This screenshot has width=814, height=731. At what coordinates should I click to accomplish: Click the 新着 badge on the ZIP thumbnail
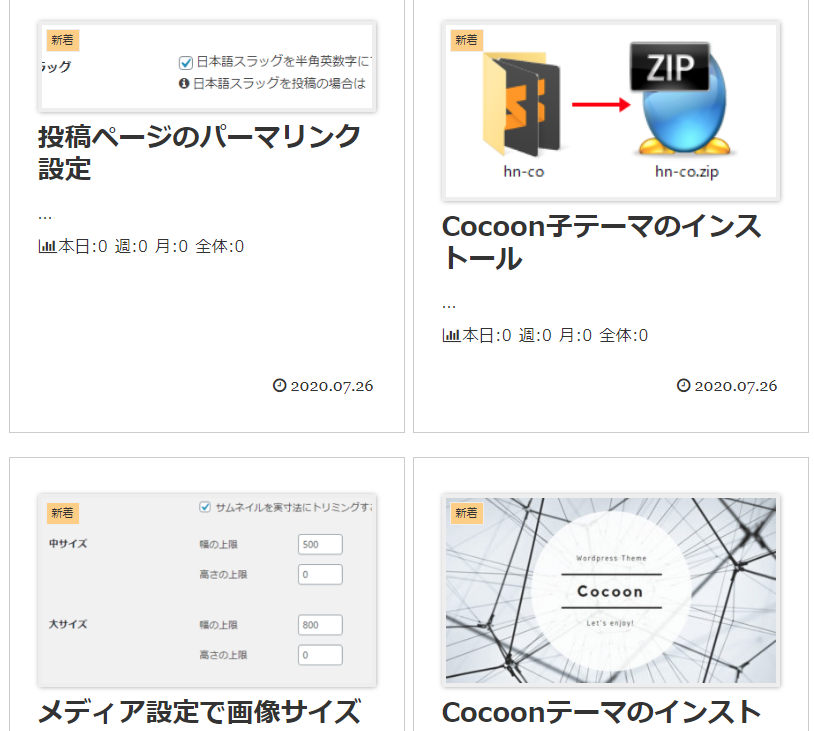click(x=466, y=40)
